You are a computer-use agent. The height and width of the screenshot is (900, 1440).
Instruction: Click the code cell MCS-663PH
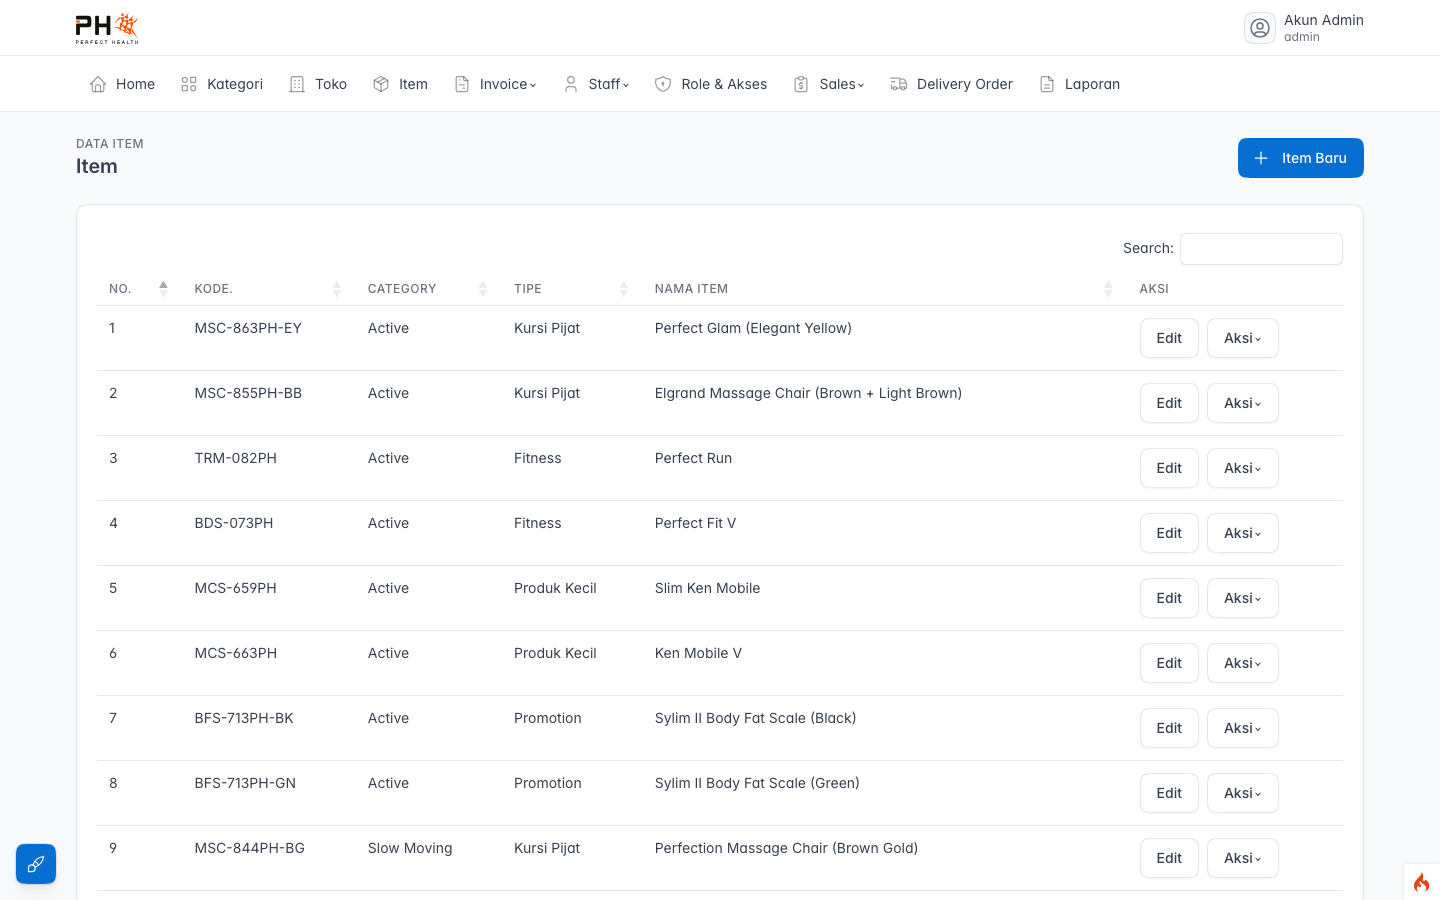pyautogui.click(x=236, y=653)
